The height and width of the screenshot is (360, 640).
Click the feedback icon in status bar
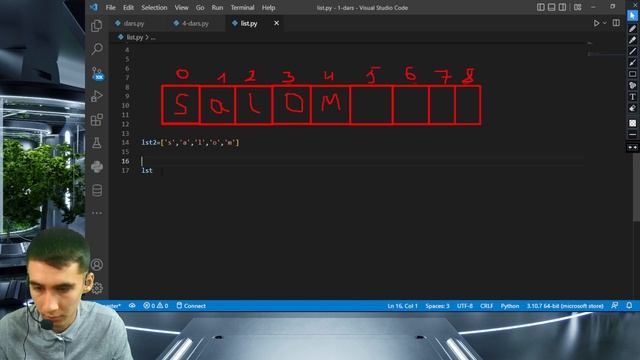click(615, 305)
